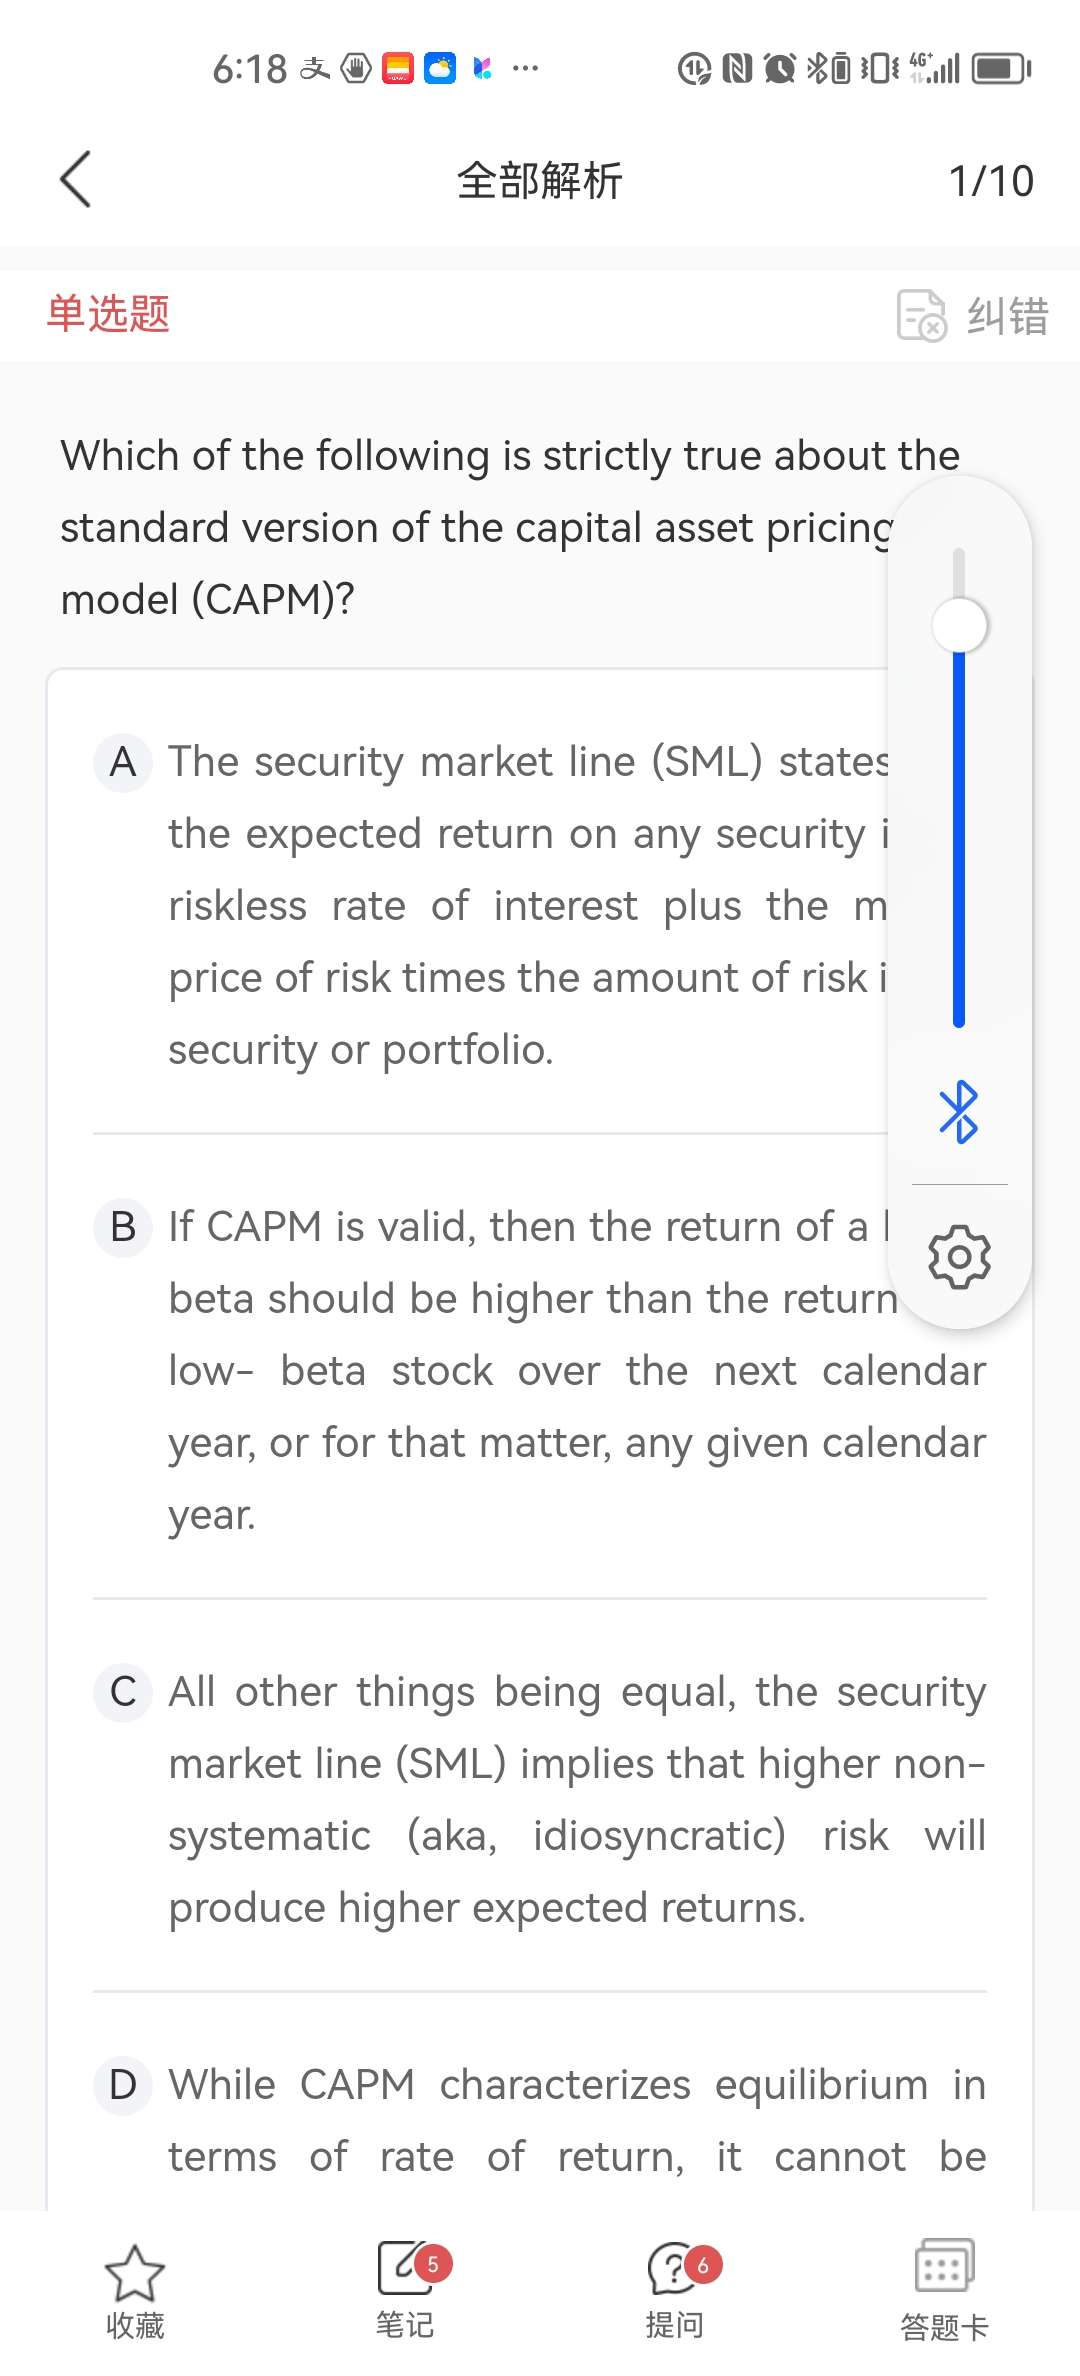Select answer option B
The width and height of the screenshot is (1080, 2376).
click(x=123, y=1227)
